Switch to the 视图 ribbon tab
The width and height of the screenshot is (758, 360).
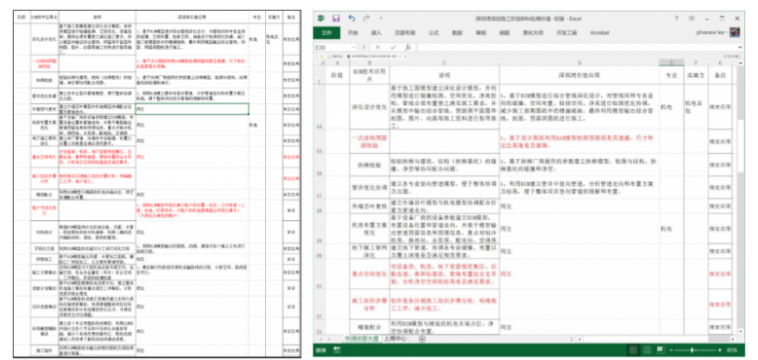[x=504, y=33]
